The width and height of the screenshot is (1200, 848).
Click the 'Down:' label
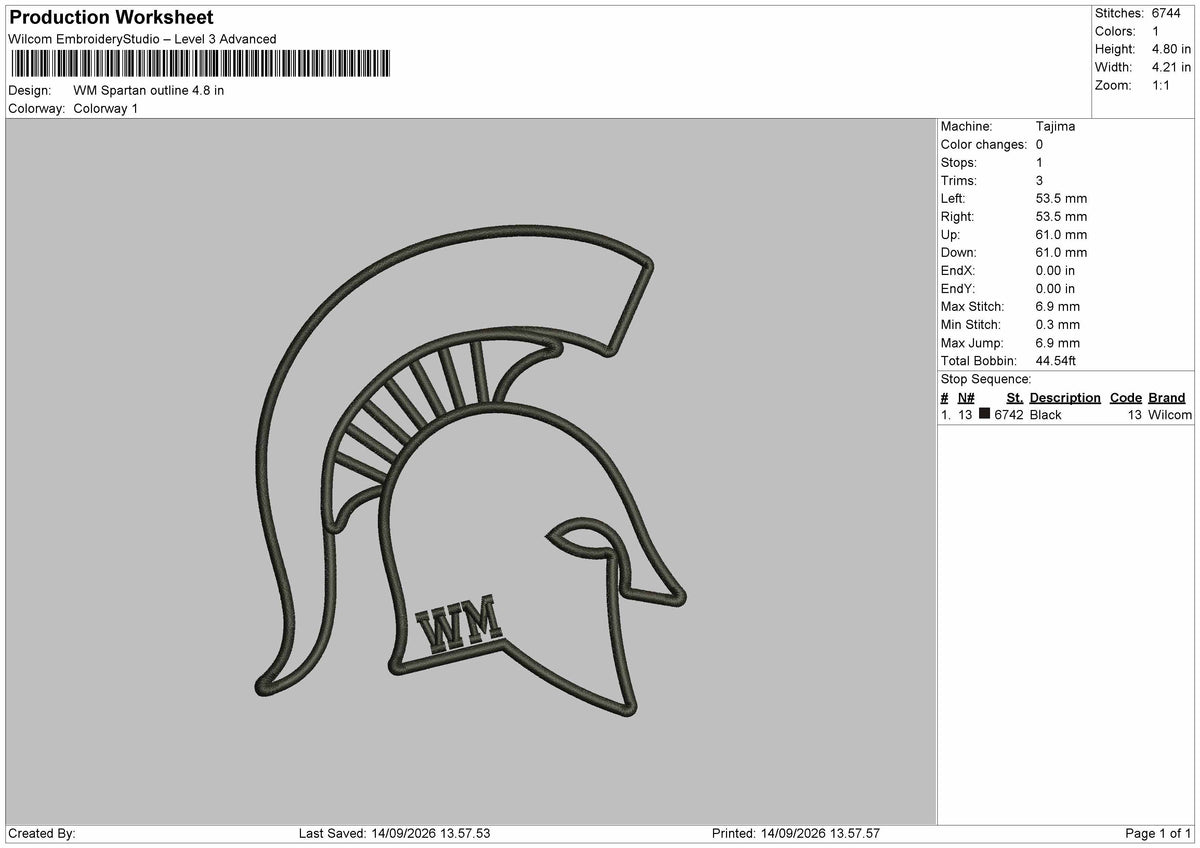point(959,252)
